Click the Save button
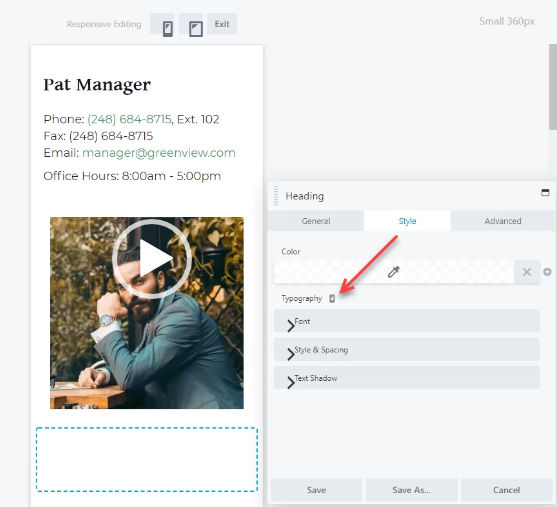The width and height of the screenshot is (557, 507). pyautogui.click(x=317, y=490)
